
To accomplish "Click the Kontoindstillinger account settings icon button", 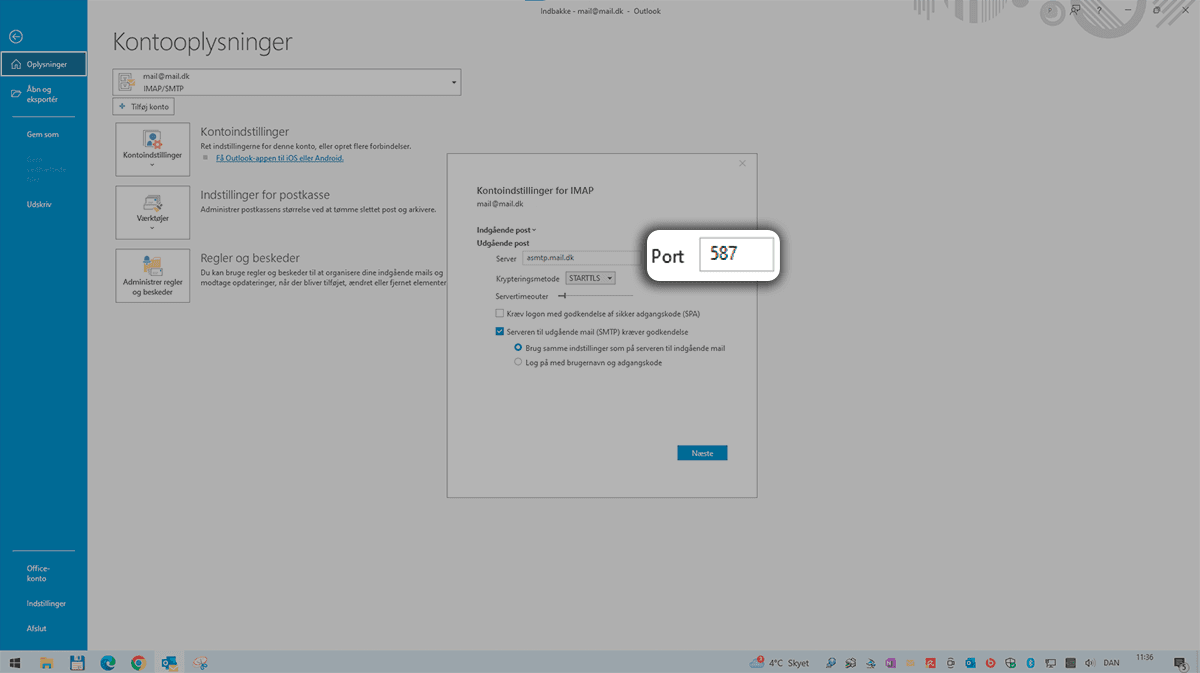I will click(152, 147).
